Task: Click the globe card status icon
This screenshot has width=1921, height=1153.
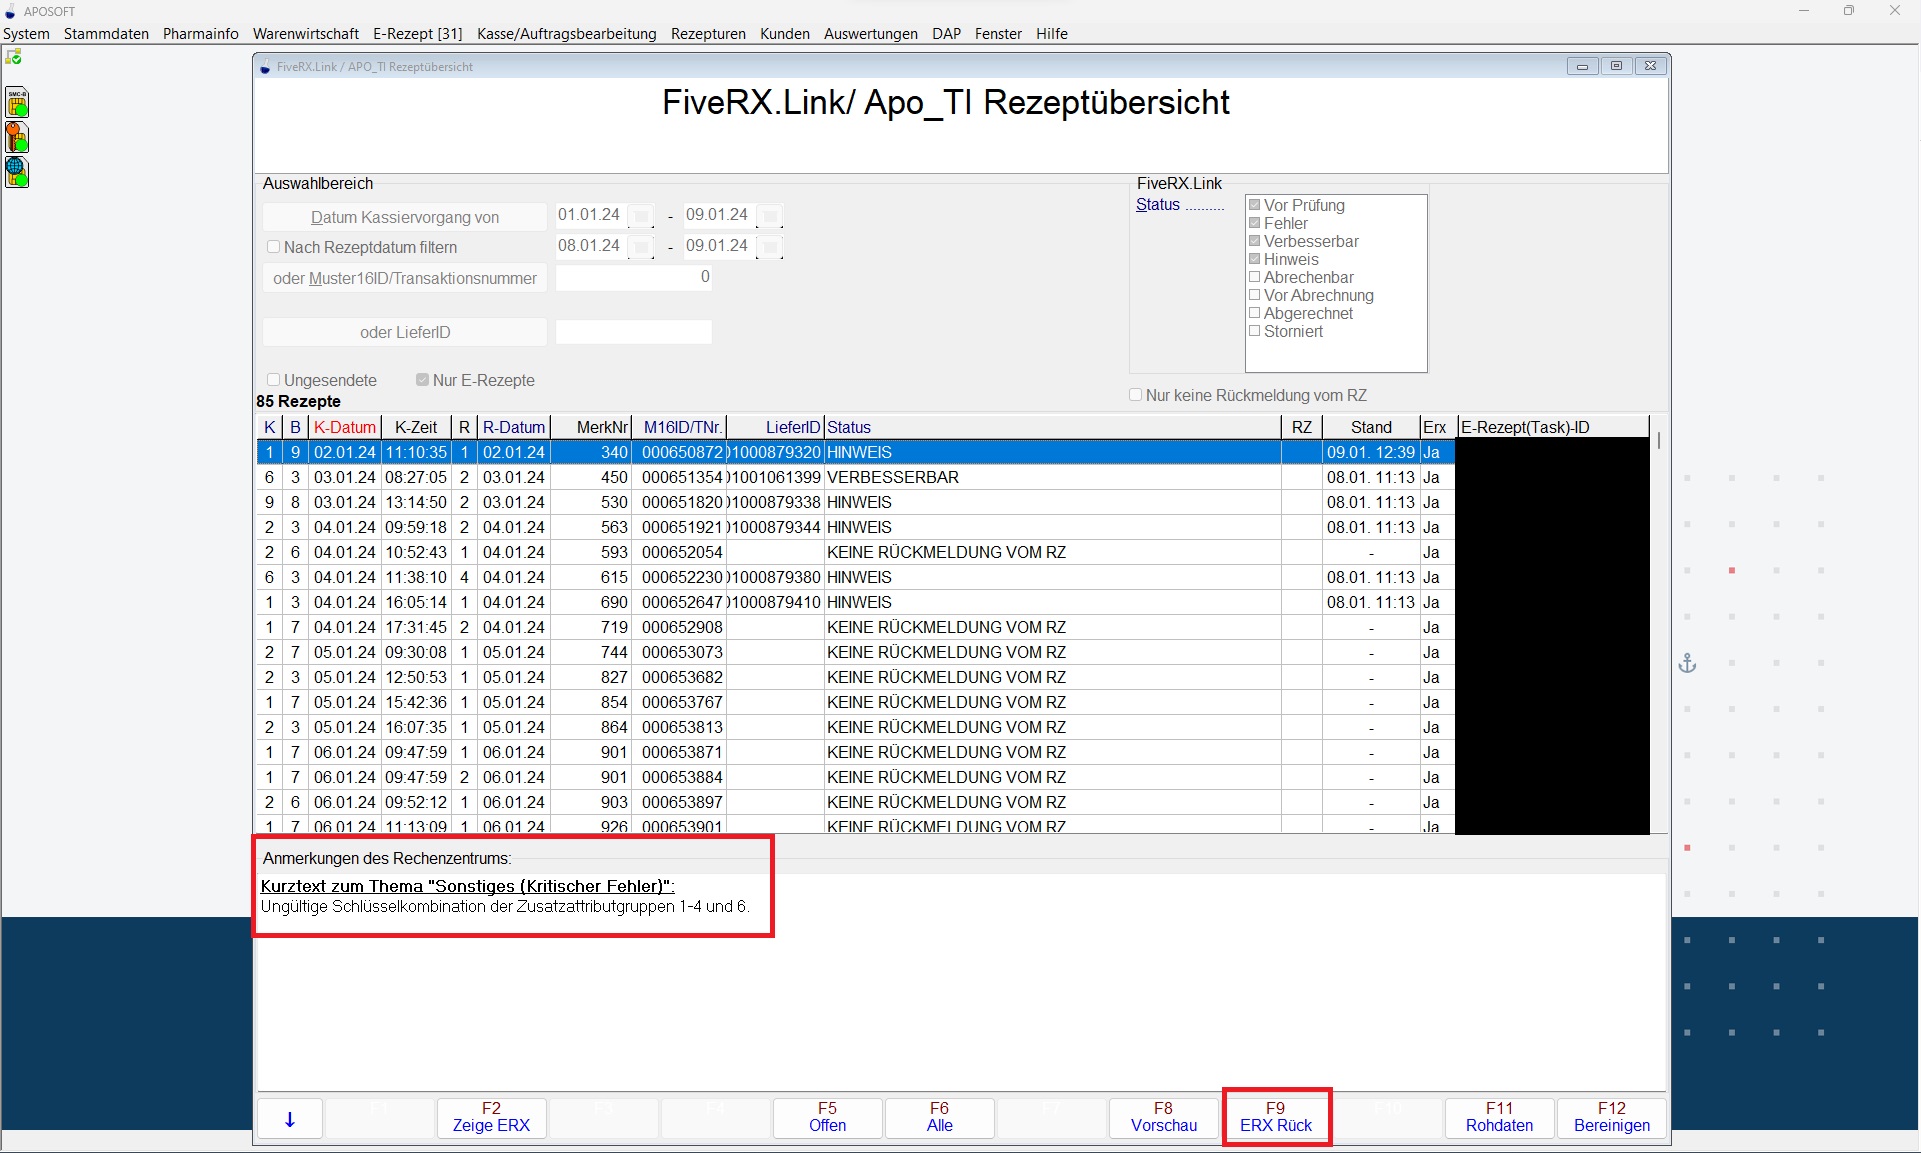Action: [17, 172]
